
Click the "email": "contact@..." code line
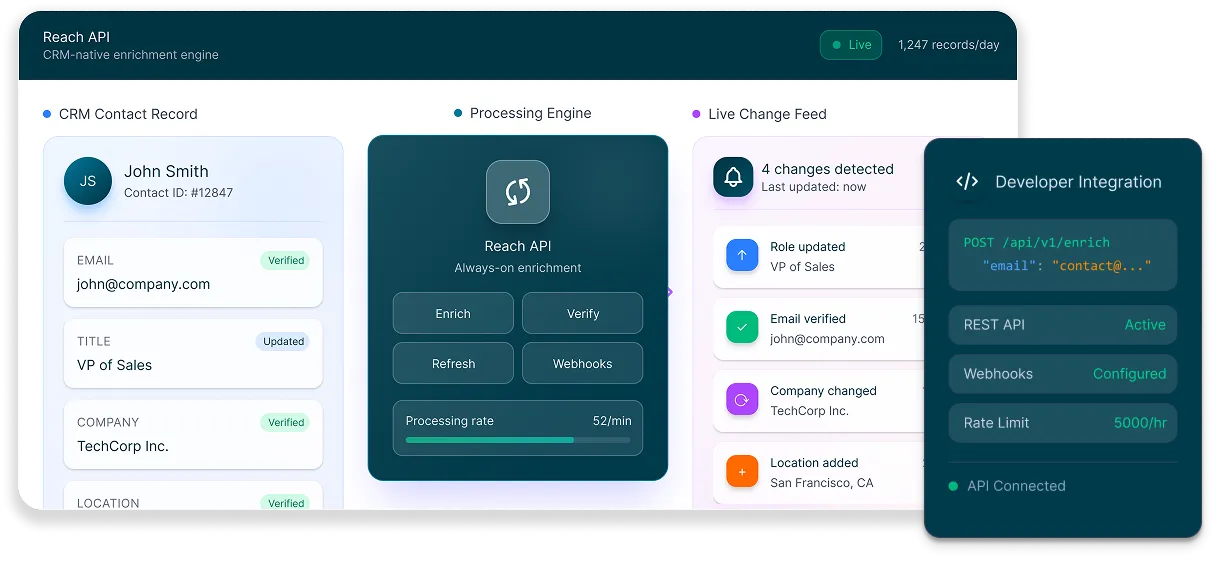(1067, 265)
